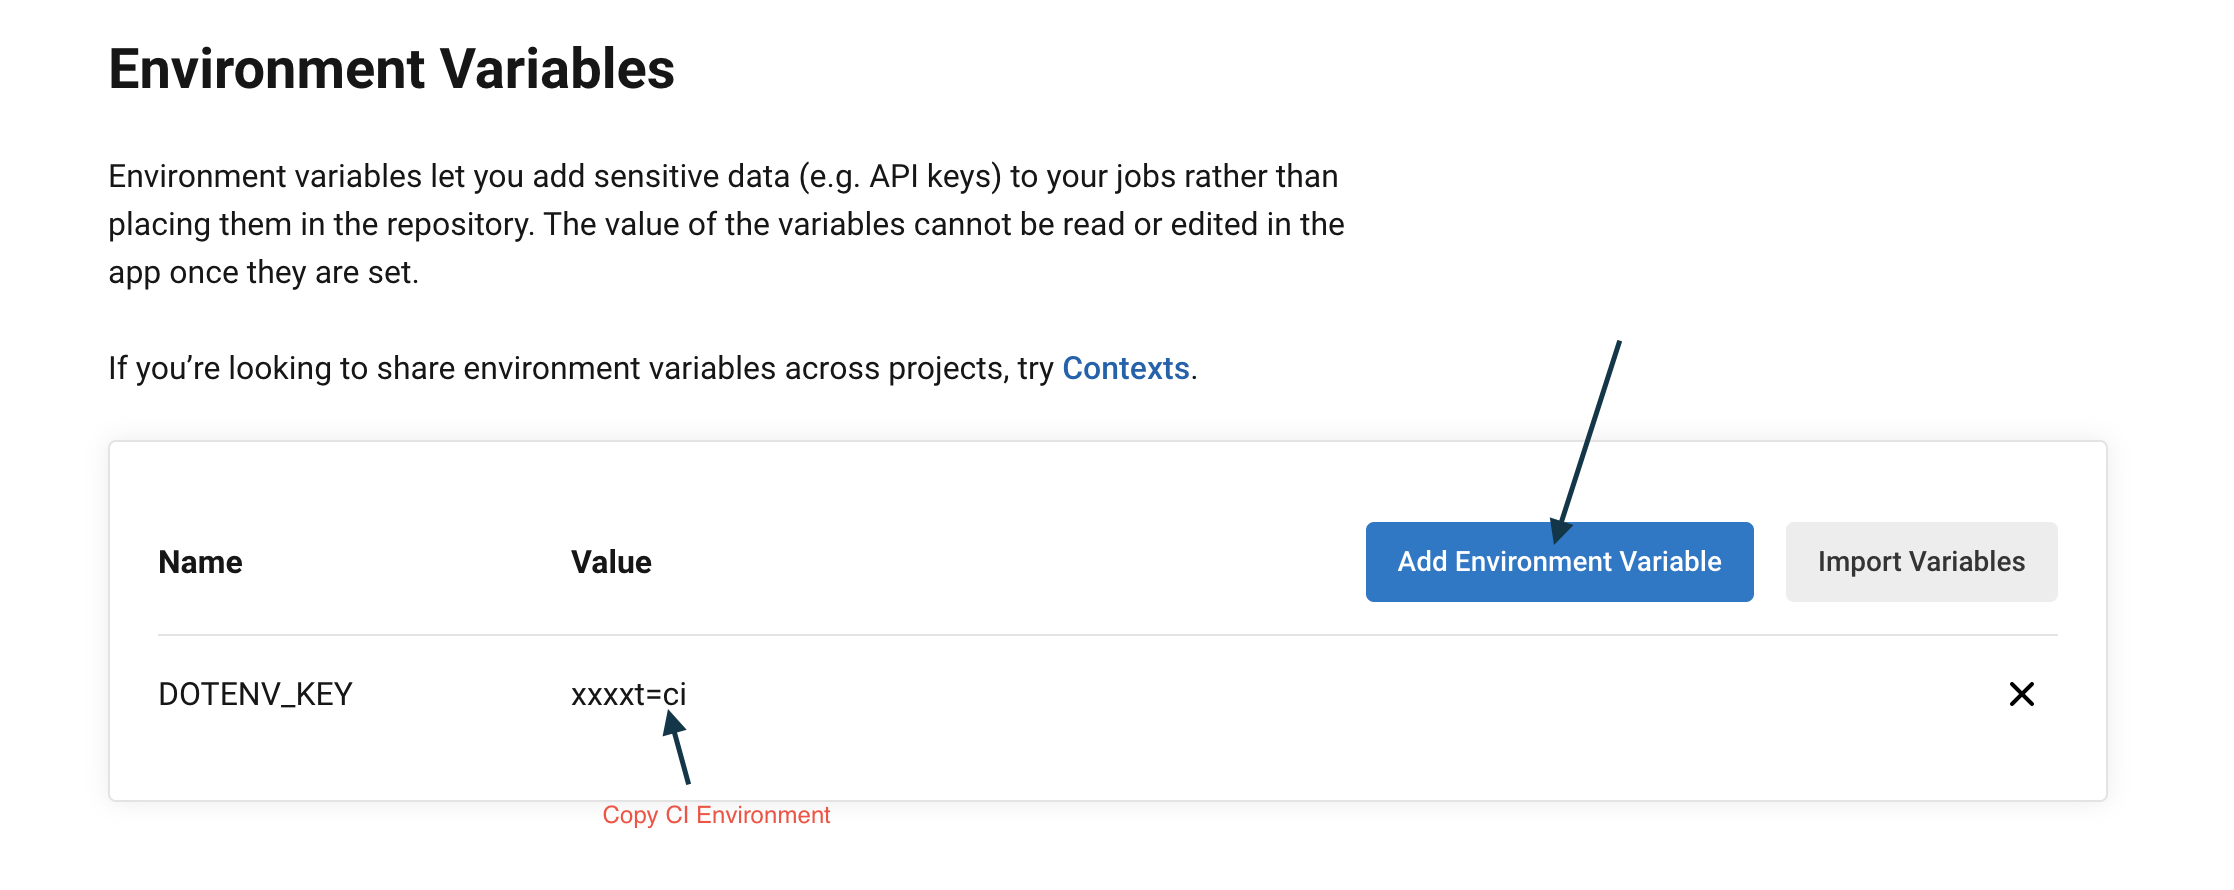Click the arrow pointing at the ci value
The height and width of the screenshot is (890, 2234).
click(677, 747)
